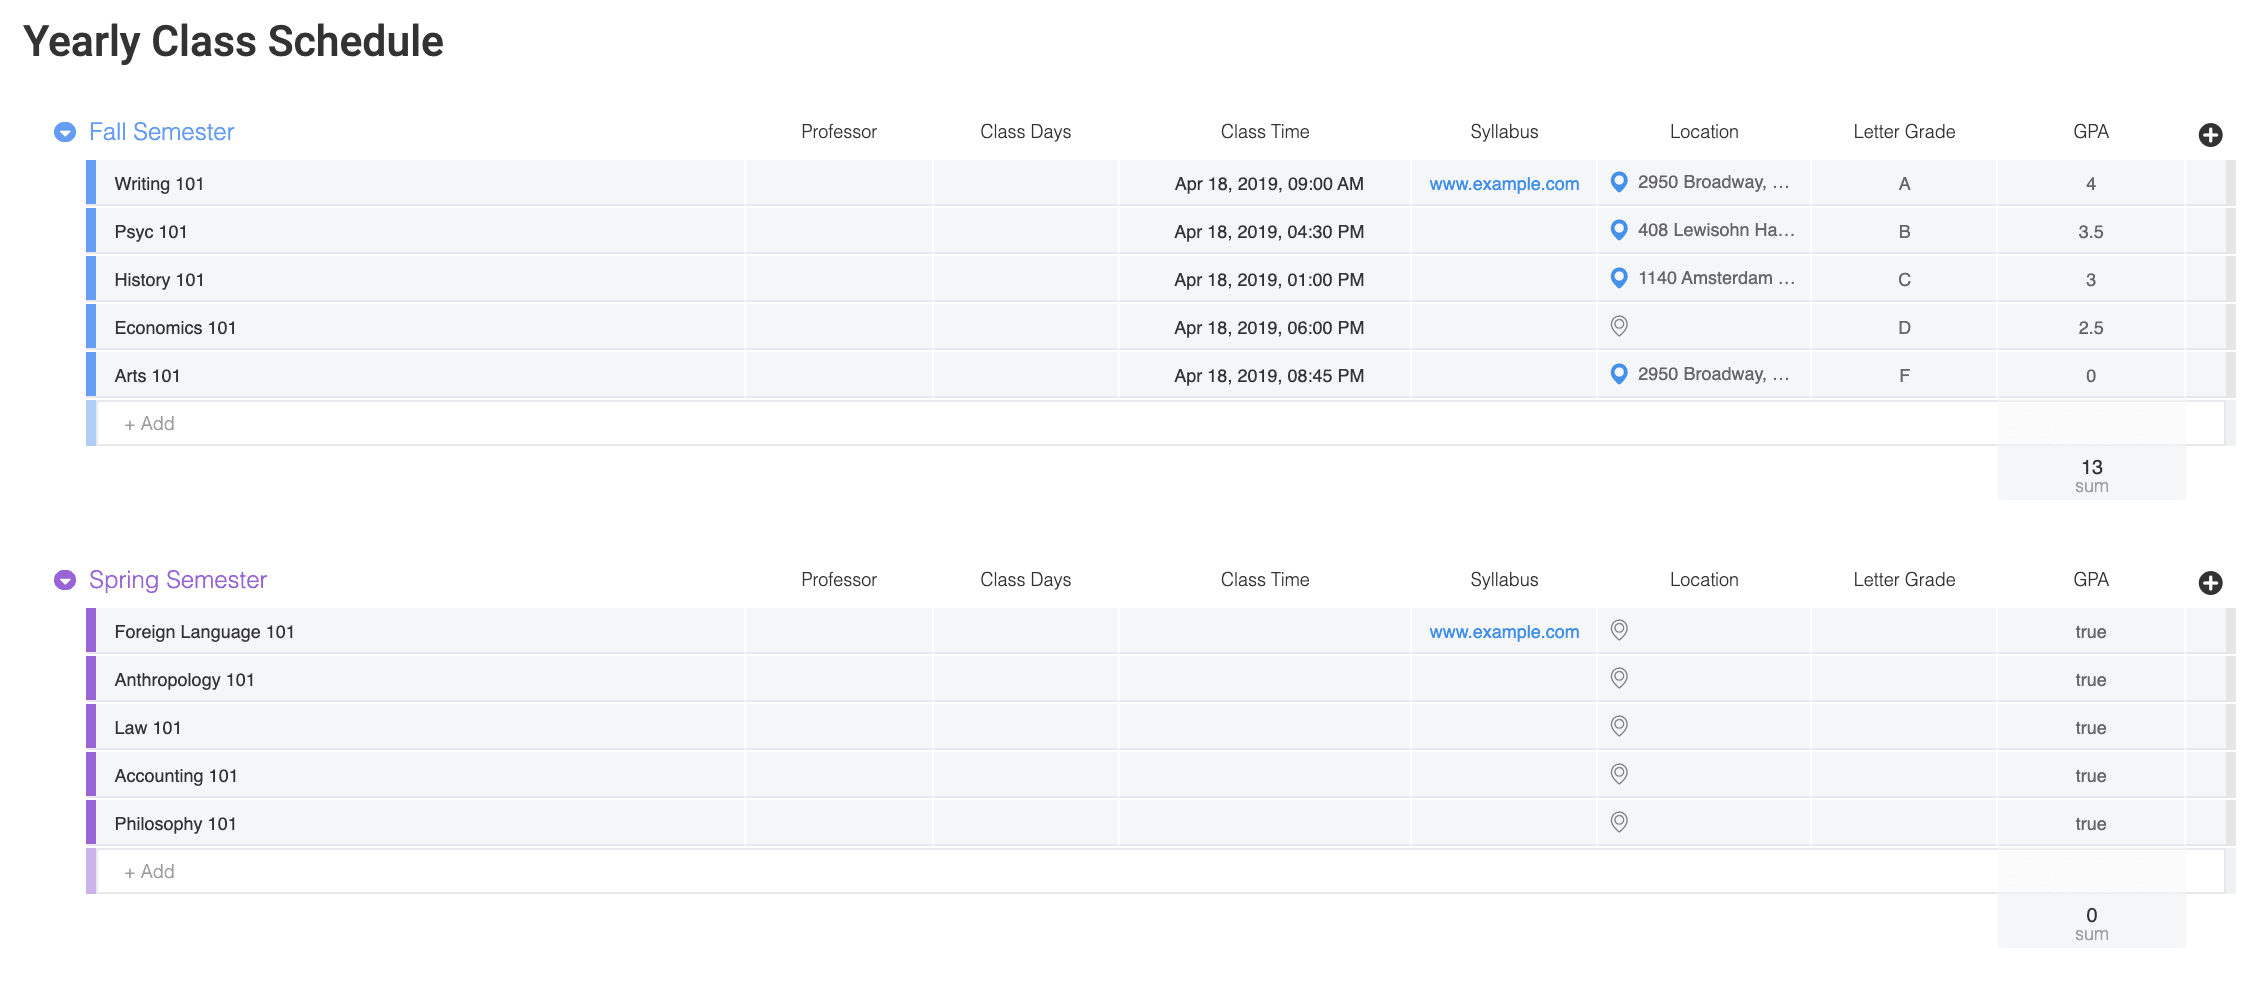This screenshot has height=986, width=2268.
Task: Click GPA header in Fall Semester
Action: pos(2091,132)
